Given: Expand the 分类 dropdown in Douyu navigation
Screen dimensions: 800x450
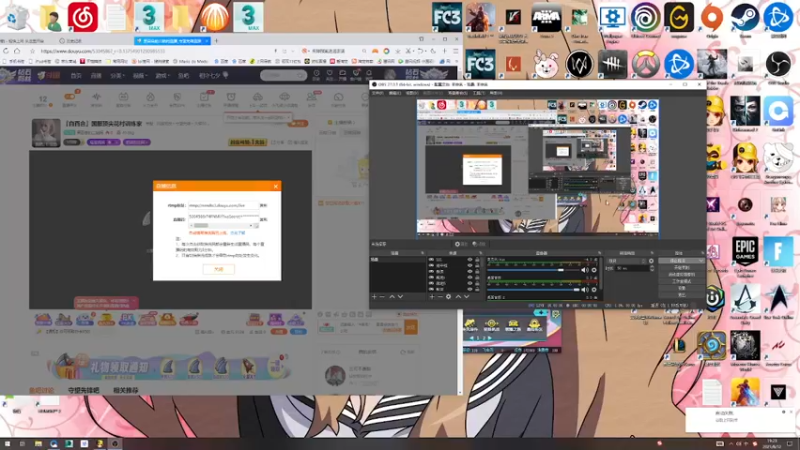Looking at the screenshot, I should coord(117,76).
